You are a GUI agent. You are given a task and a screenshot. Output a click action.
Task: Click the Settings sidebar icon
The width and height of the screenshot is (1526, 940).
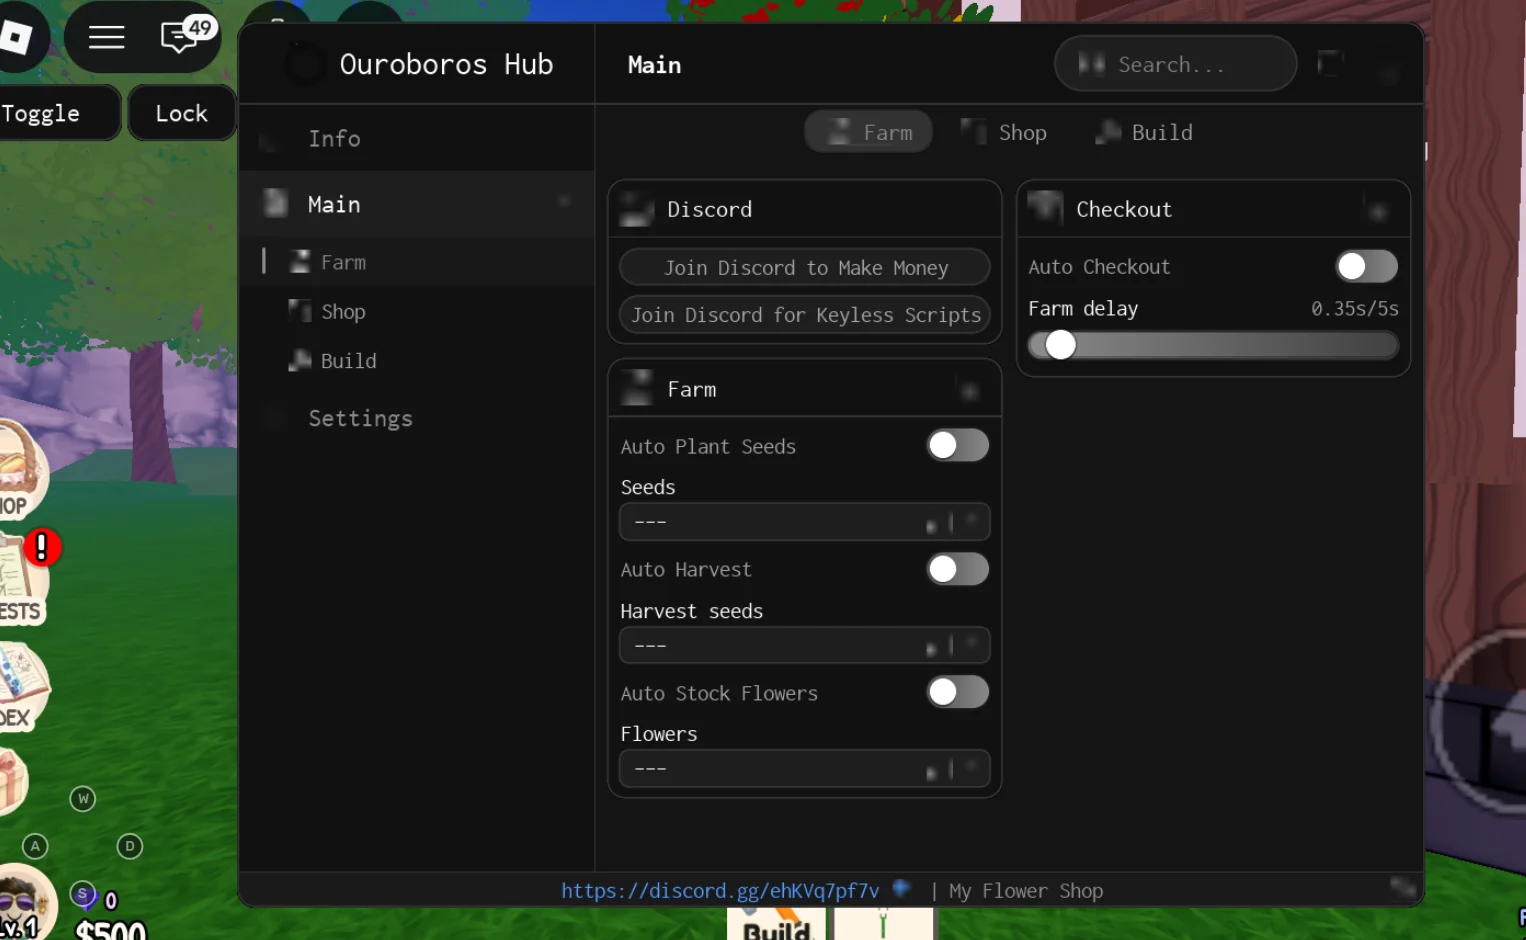274,418
